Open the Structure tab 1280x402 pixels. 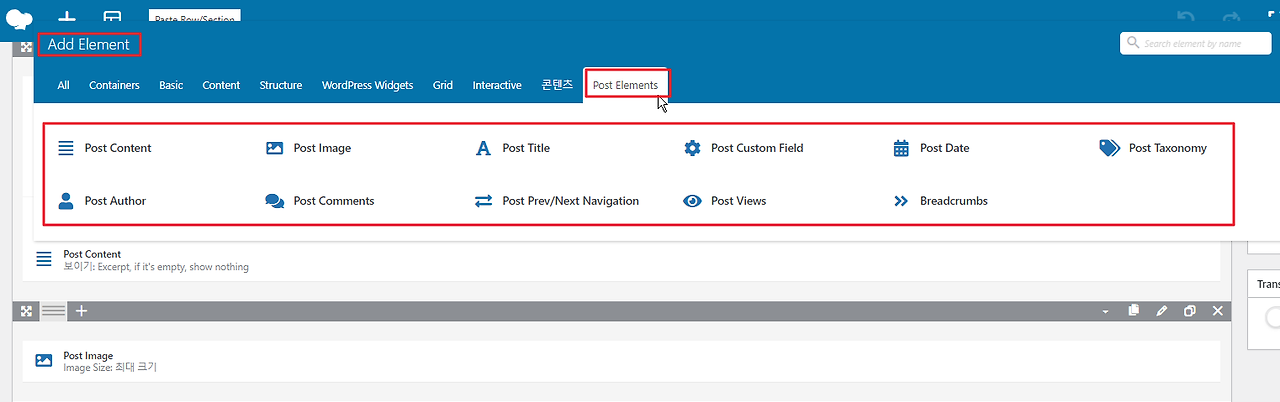(x=281, y=85)
